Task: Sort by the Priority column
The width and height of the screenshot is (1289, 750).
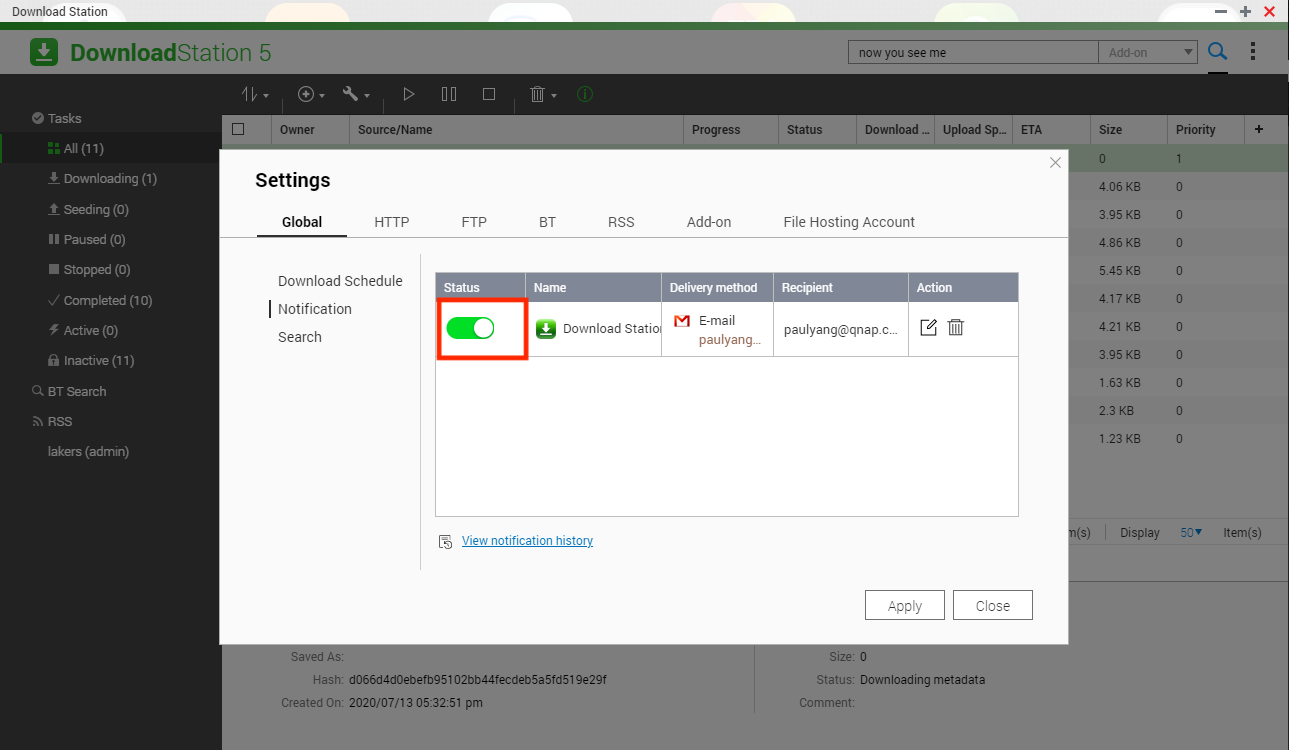Action: pos(1206,129)
